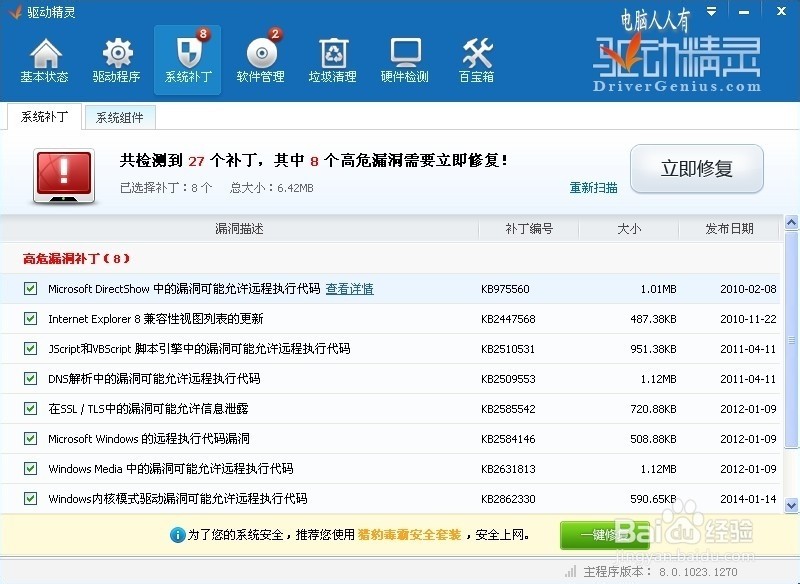Click the DriverGenius.com logo banner
The width and height of the screenshot is (800, 584).
tap(677, 63)
